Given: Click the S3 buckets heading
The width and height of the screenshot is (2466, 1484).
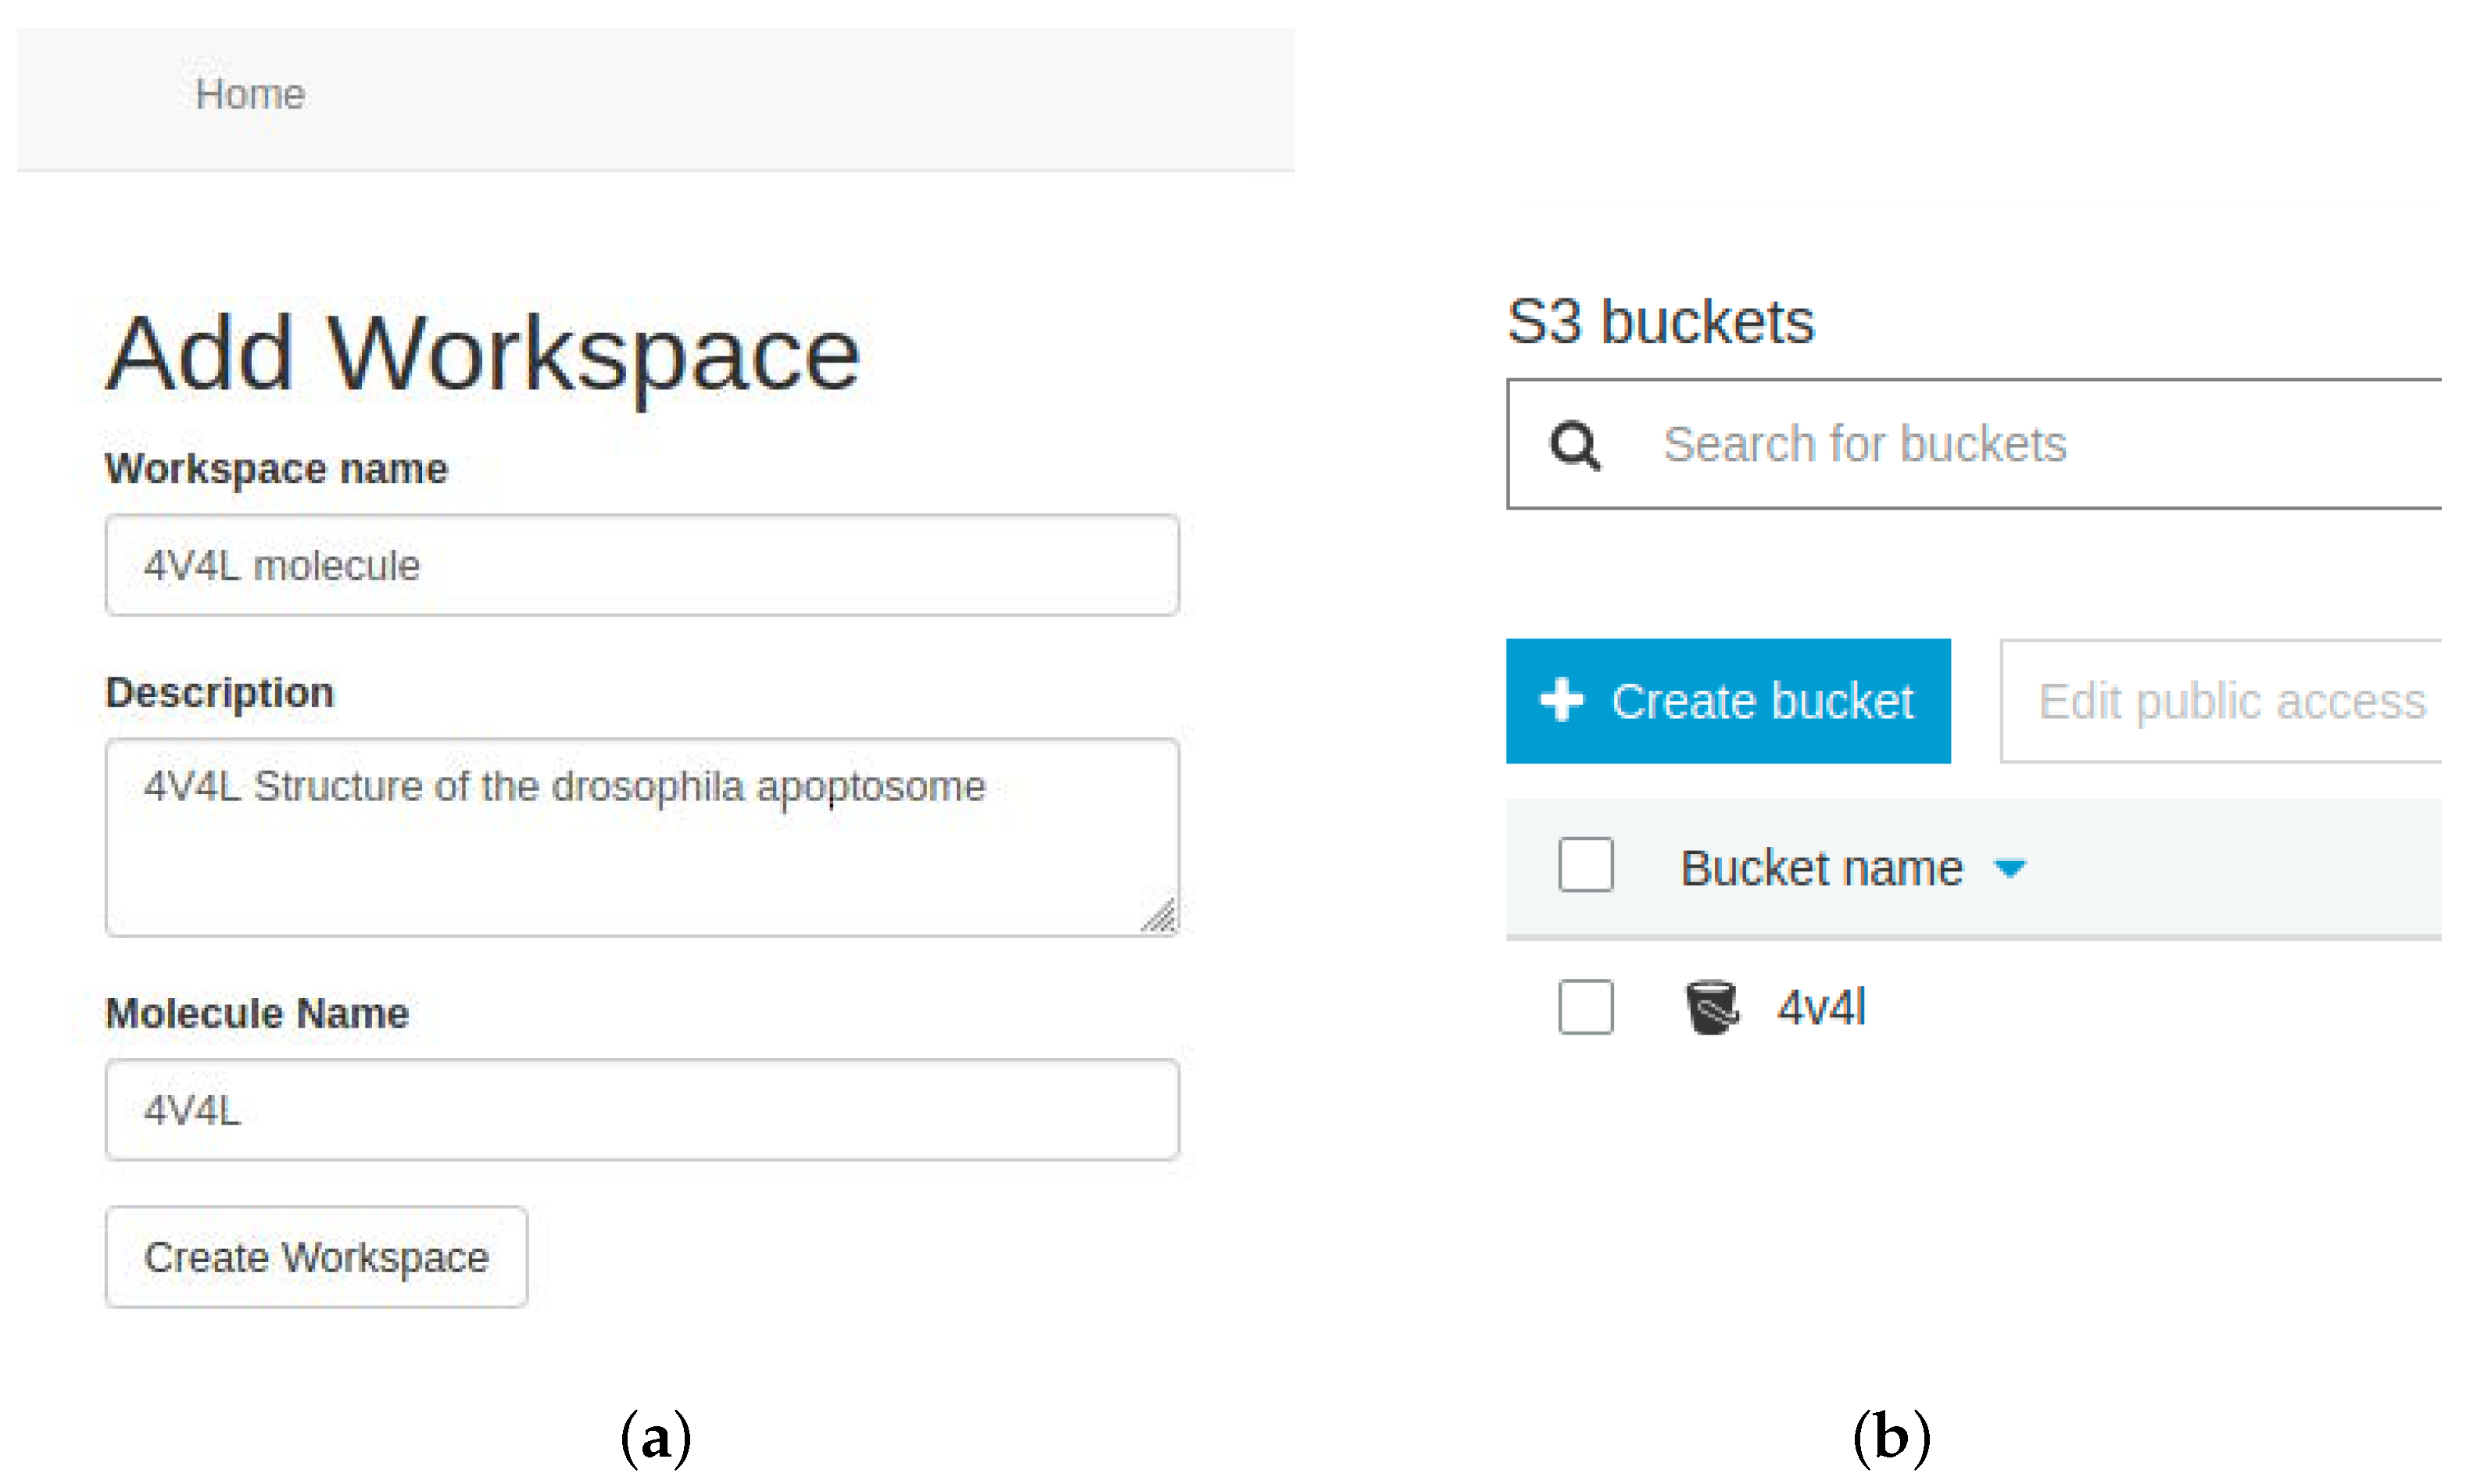Looking at the screenshot, I should 1660,322.
